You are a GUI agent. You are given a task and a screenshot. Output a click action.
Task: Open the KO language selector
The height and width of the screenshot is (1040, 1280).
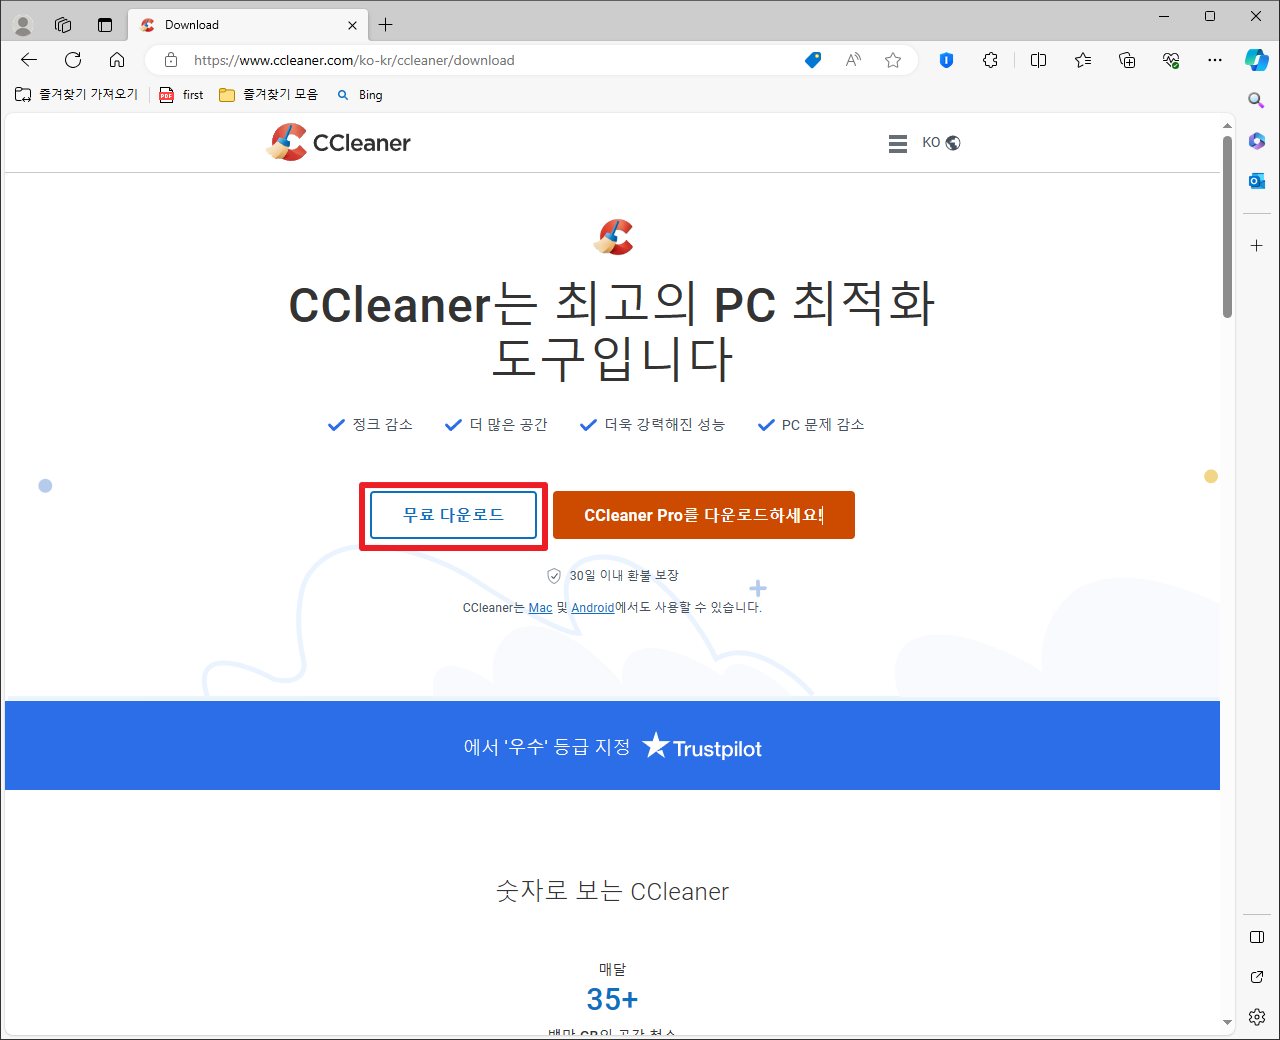941,143
